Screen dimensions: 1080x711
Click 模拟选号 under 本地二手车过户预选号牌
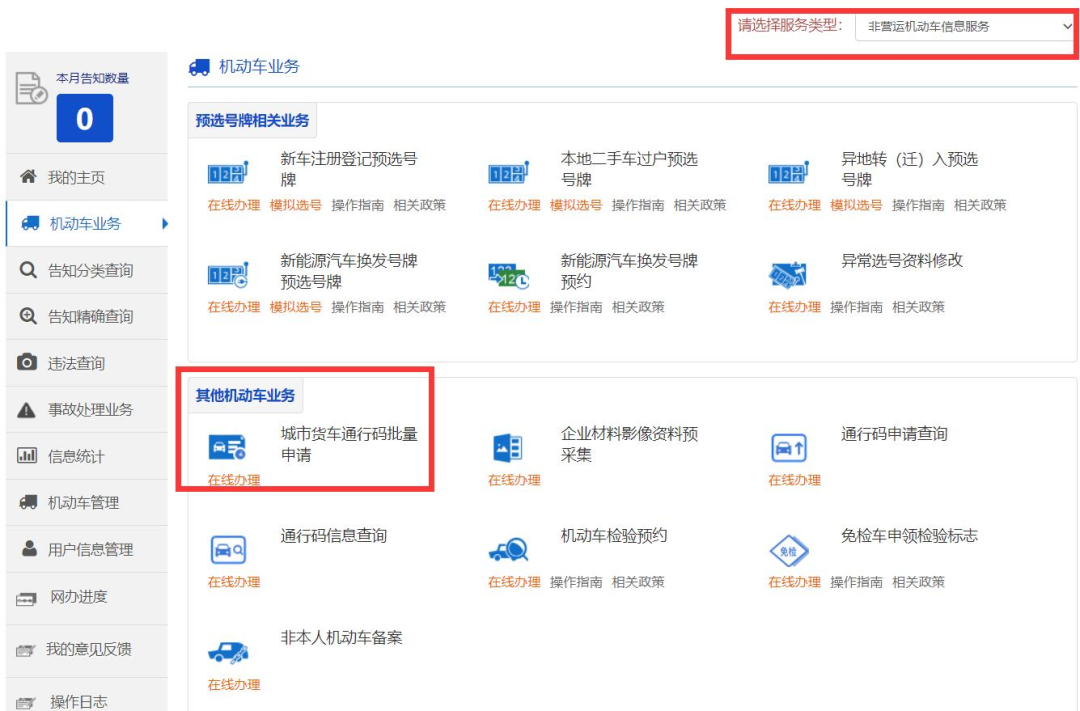tap(576, 205)
